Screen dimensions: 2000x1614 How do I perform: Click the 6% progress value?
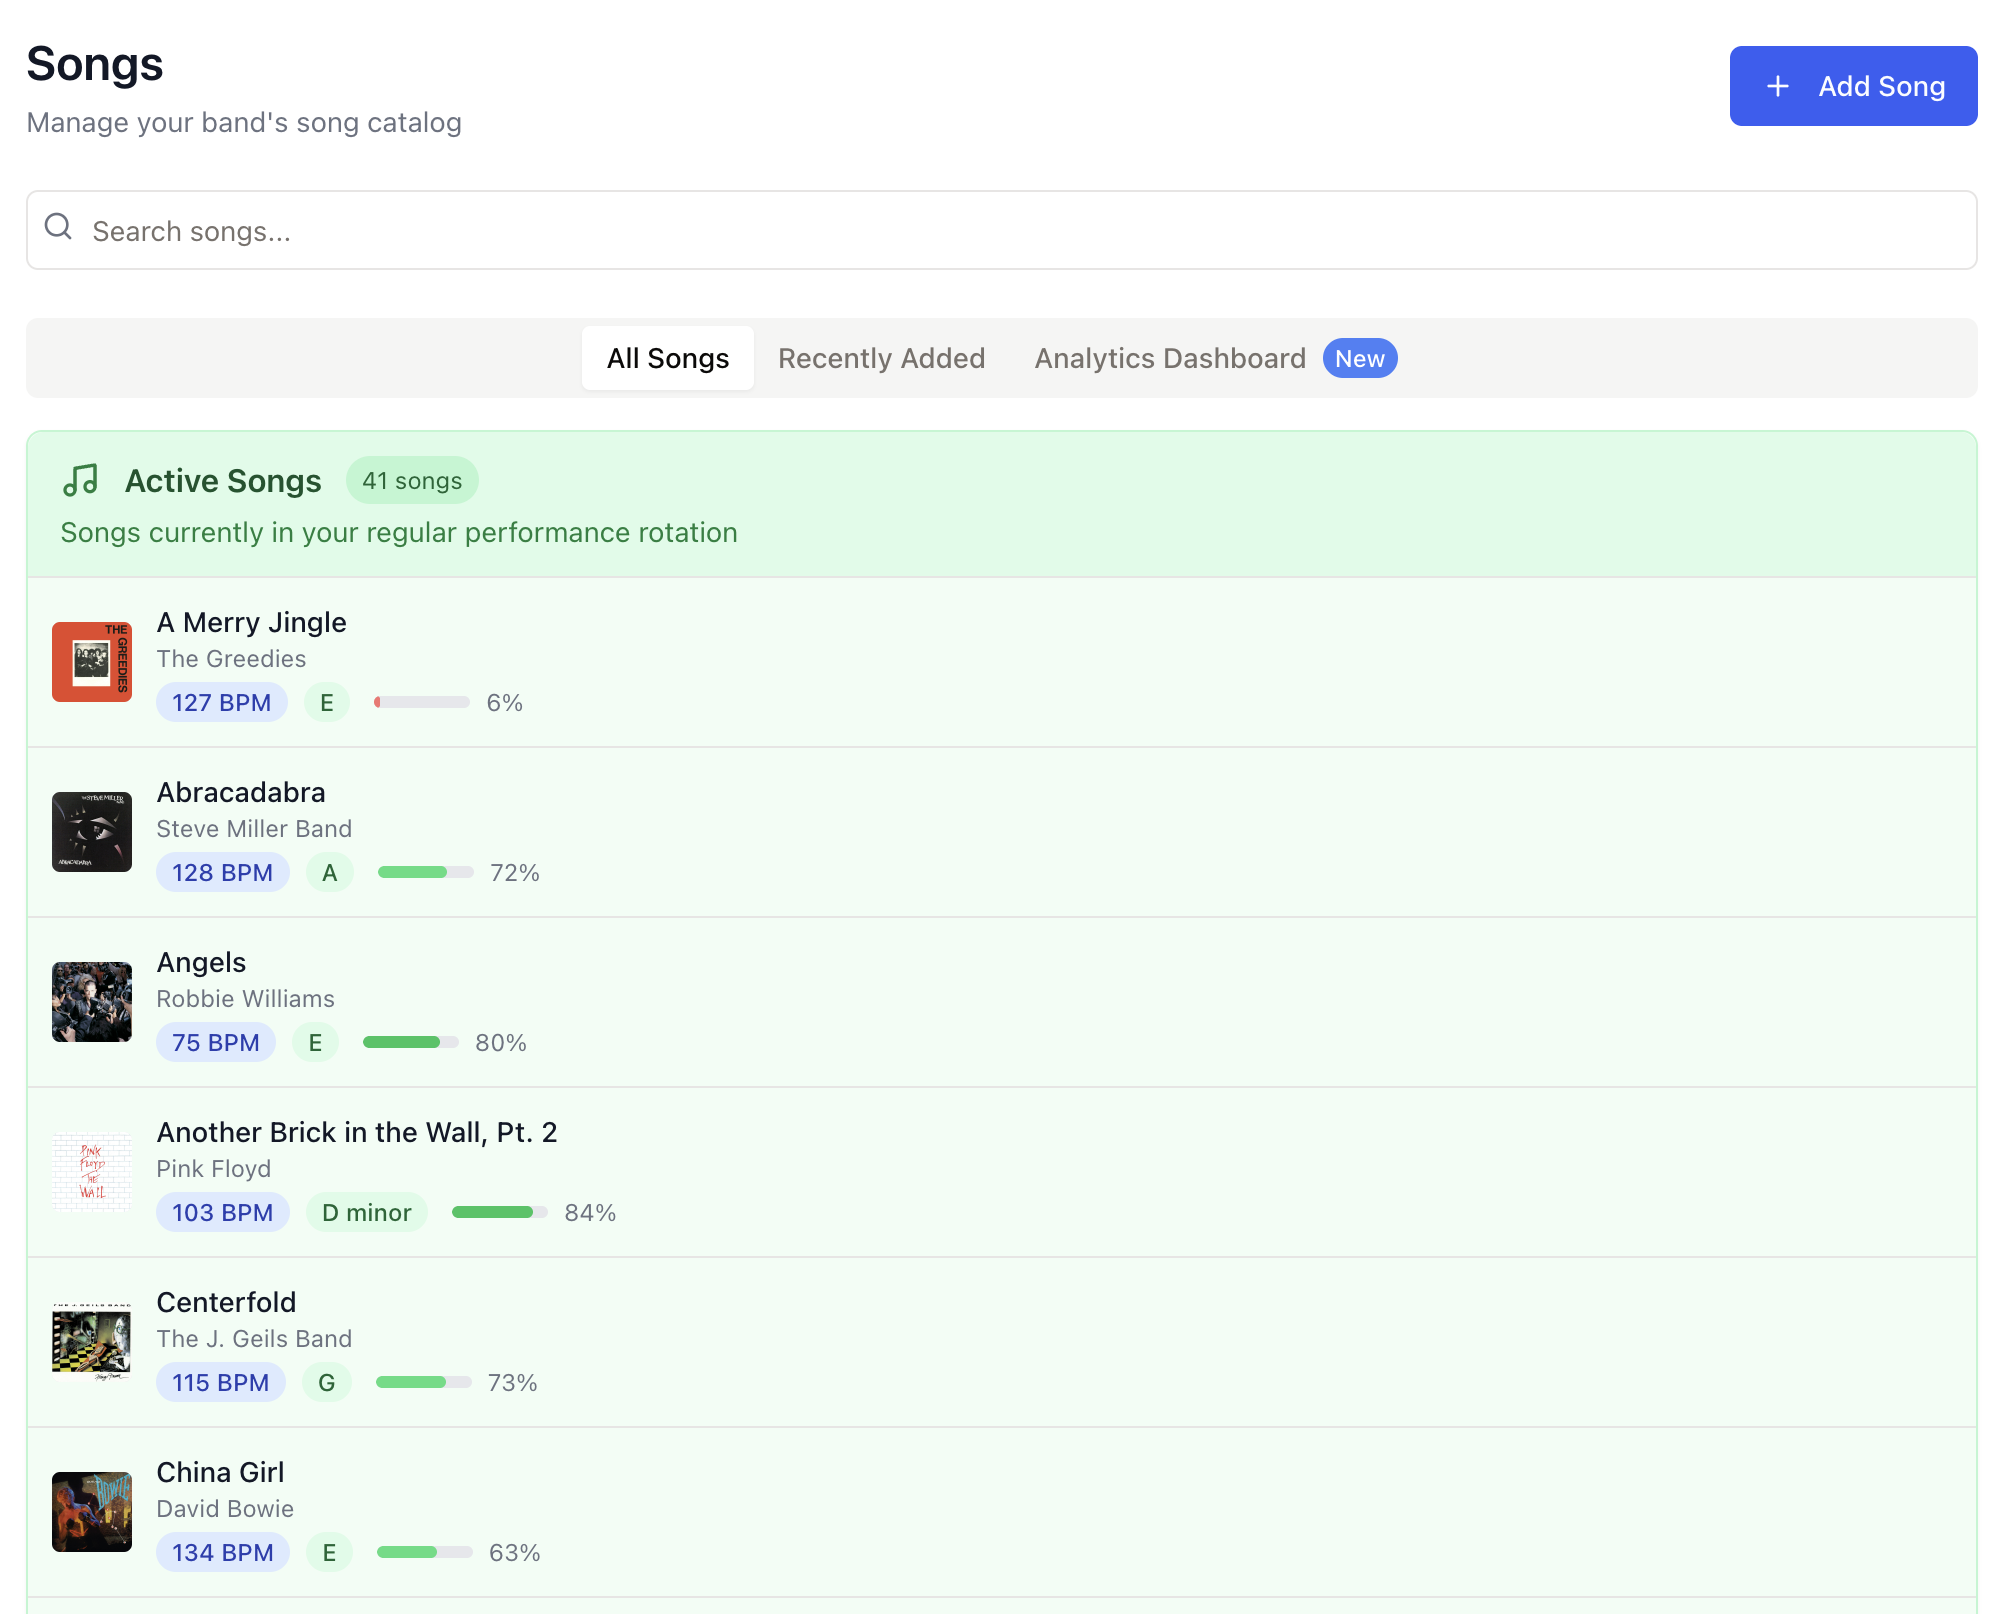[x=505, y=703]
